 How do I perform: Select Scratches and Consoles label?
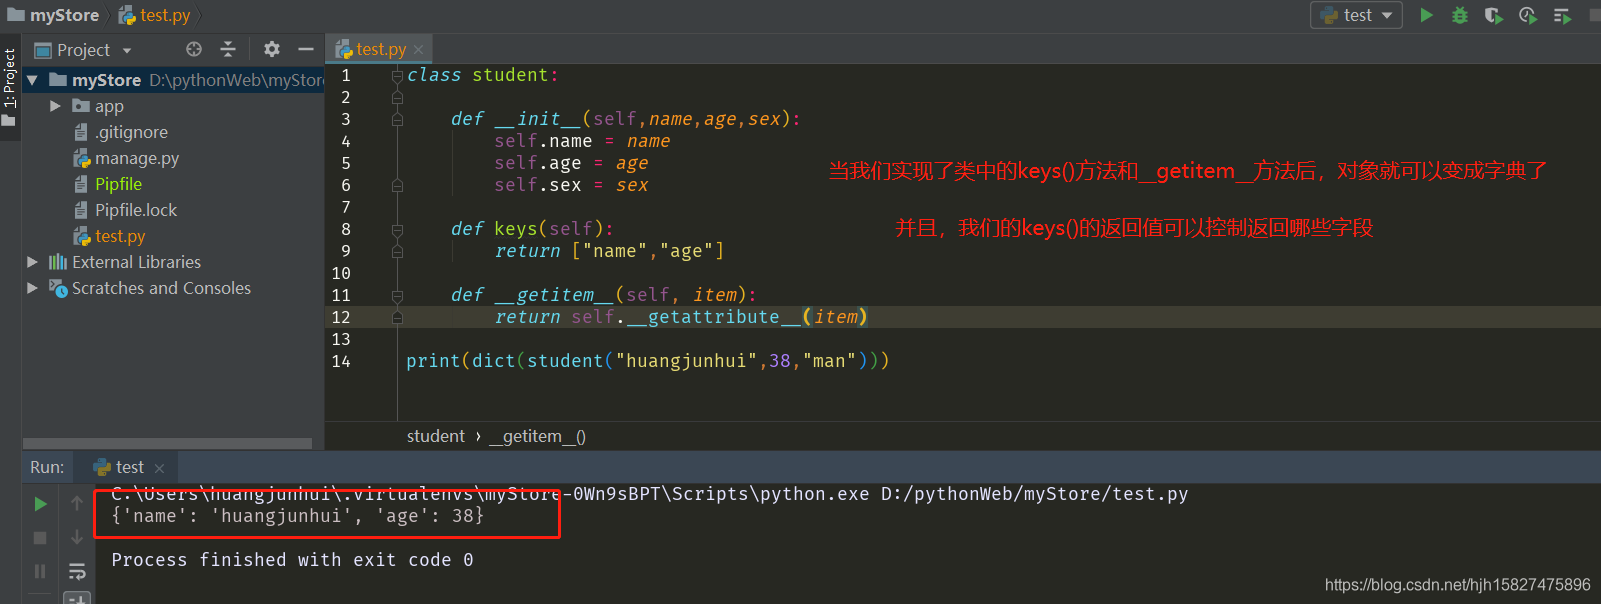tap(161, 288)
